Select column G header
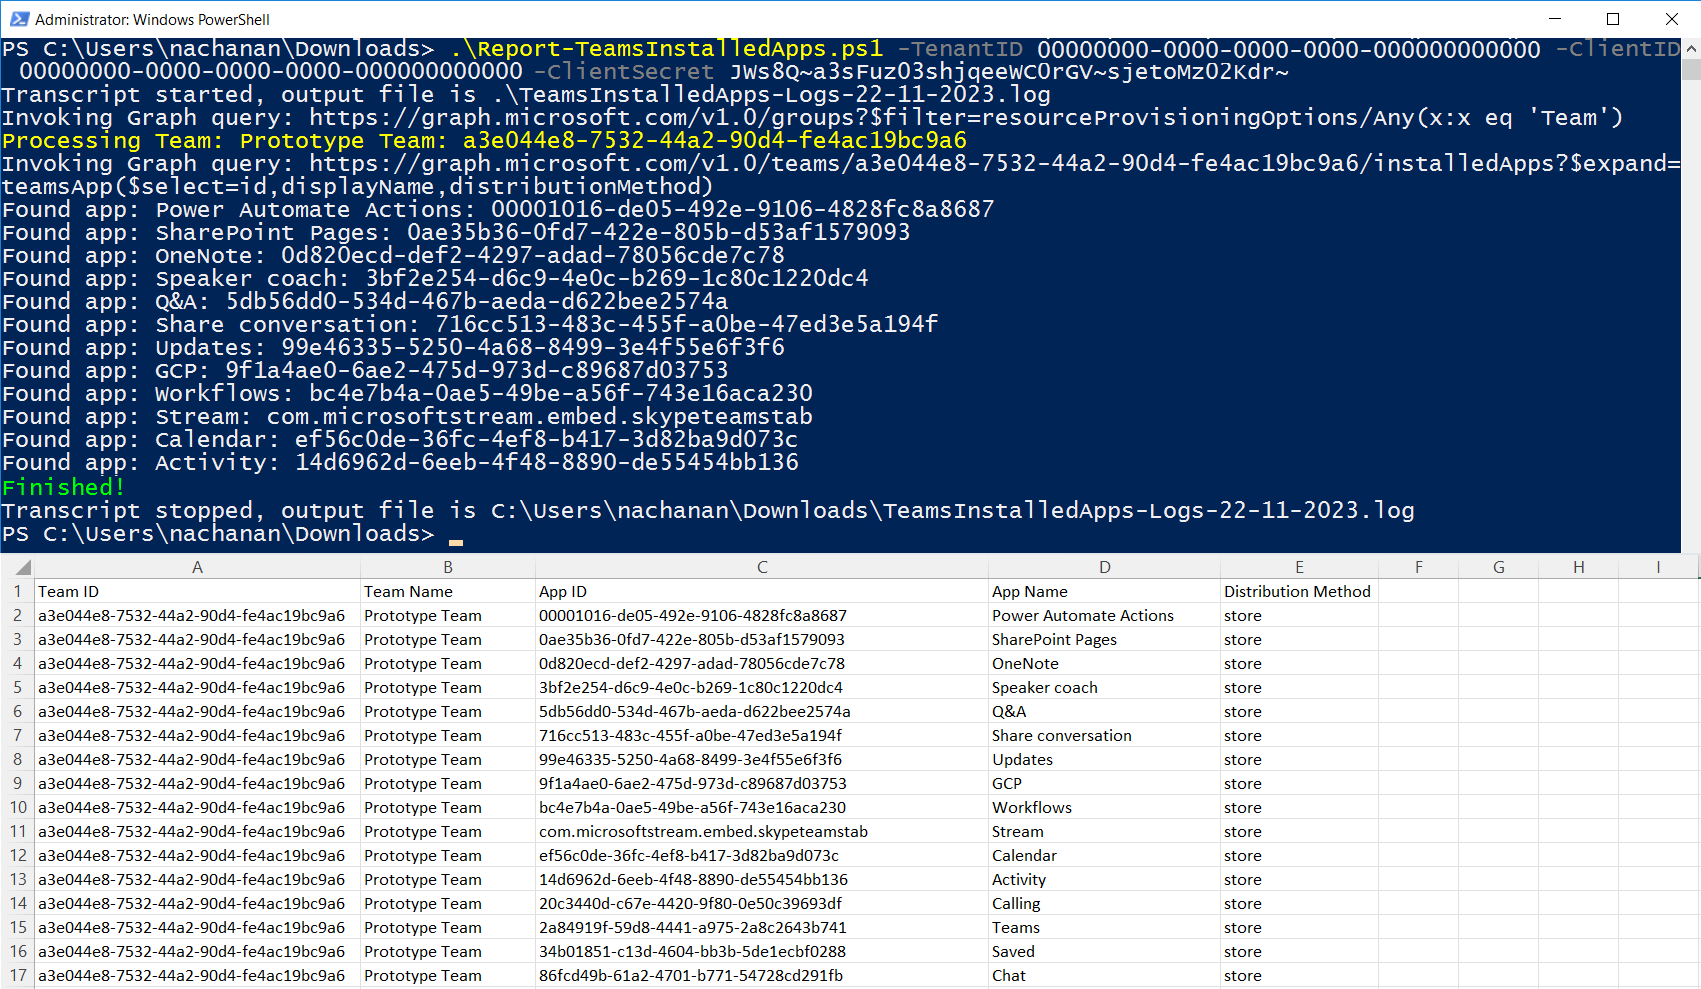 tap(1498, 567)
